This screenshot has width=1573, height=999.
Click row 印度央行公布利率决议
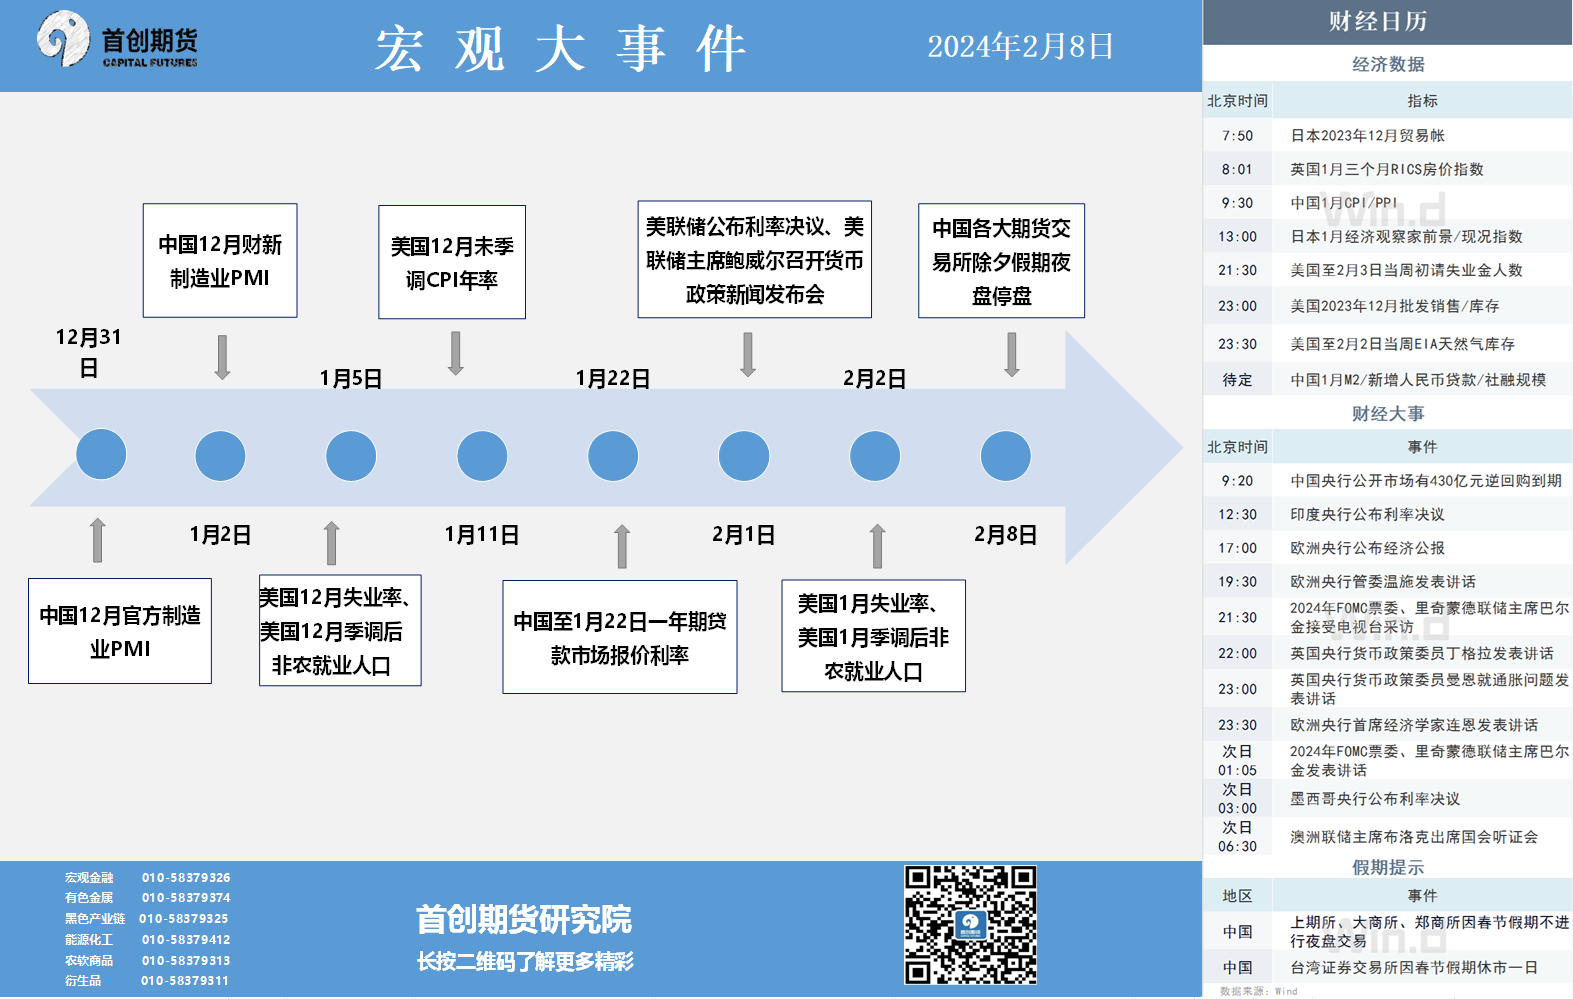point(1387,514)
